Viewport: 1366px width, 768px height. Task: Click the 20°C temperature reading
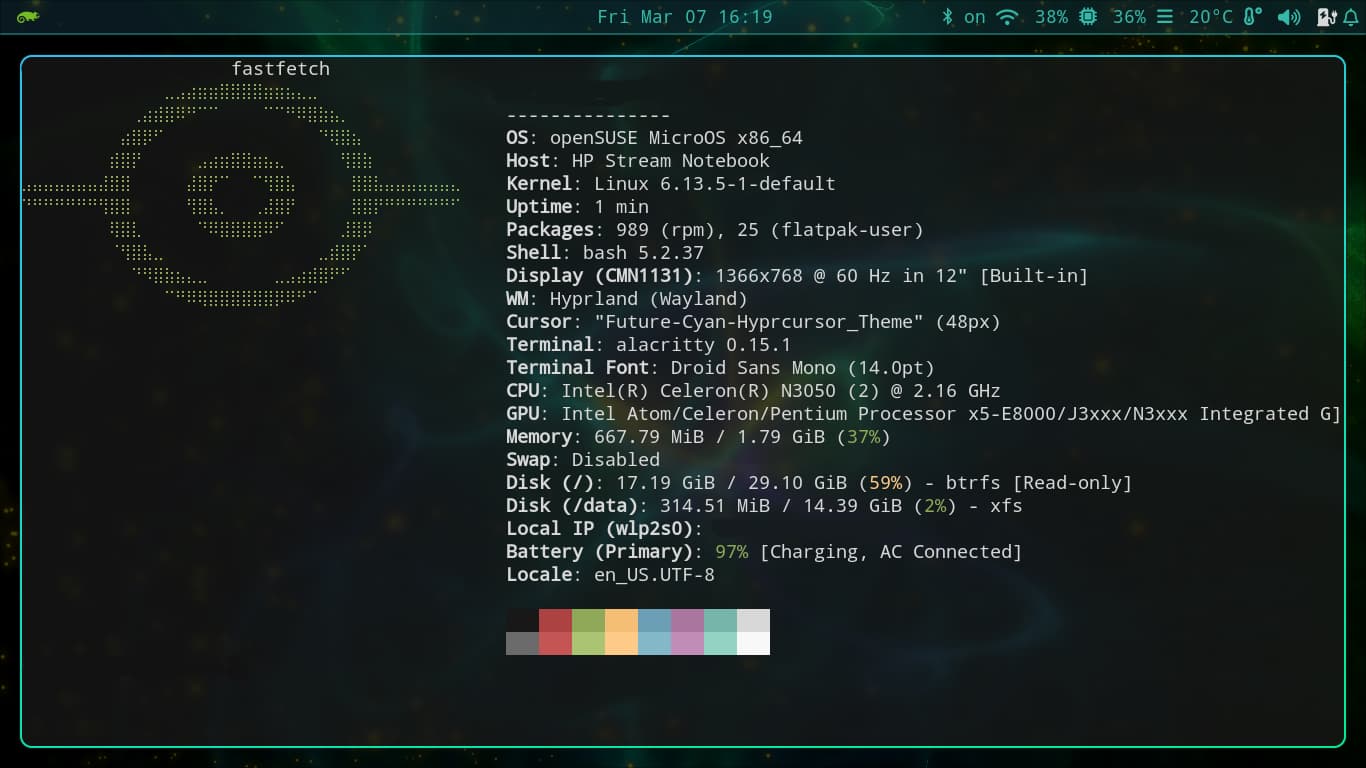click(x=1211, y=17)
